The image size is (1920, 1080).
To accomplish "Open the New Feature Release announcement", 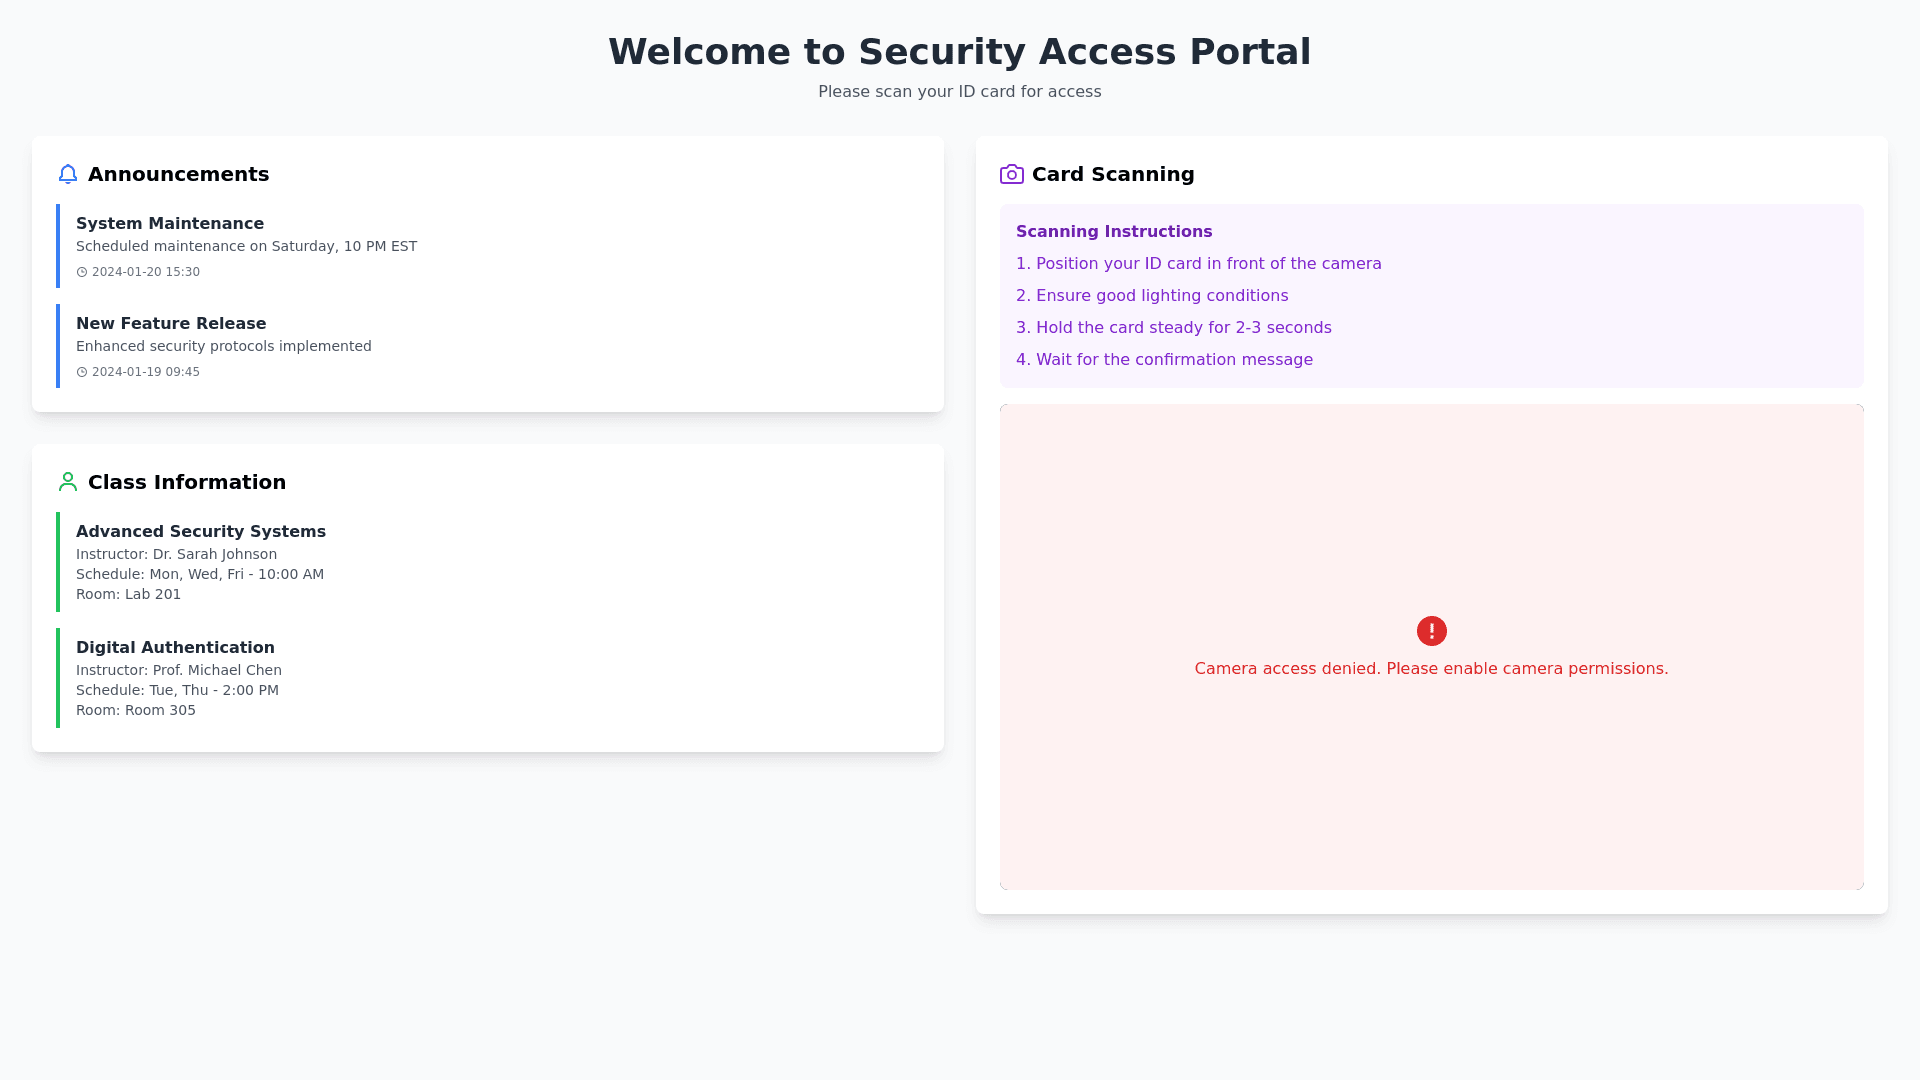I will point(171,324).
